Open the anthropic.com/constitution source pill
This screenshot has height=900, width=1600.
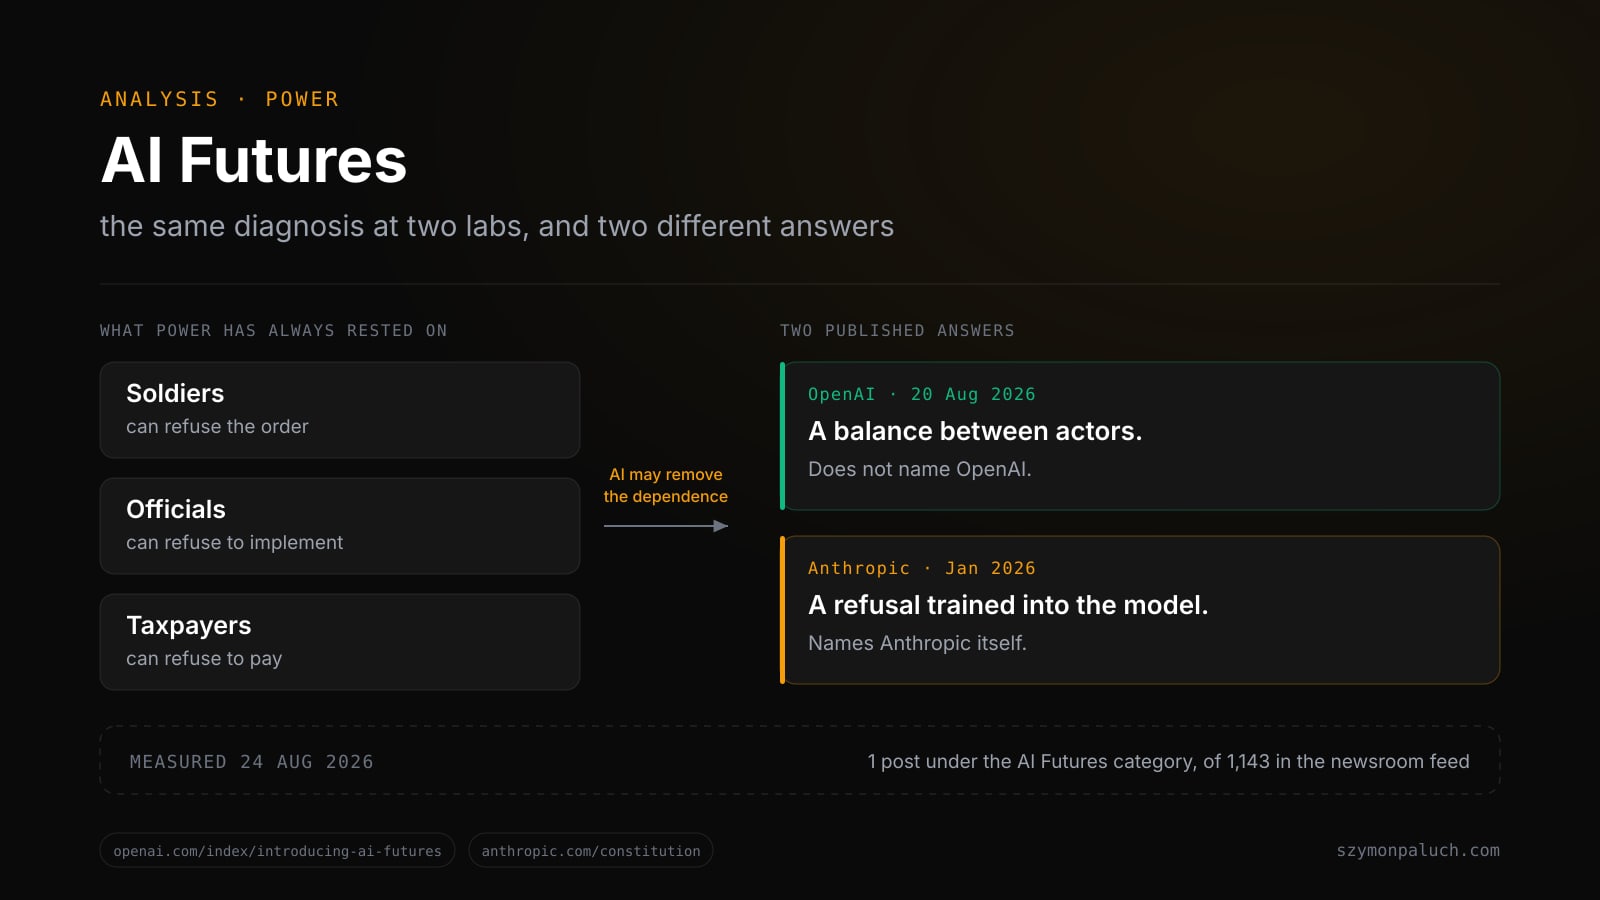(591, 850)
